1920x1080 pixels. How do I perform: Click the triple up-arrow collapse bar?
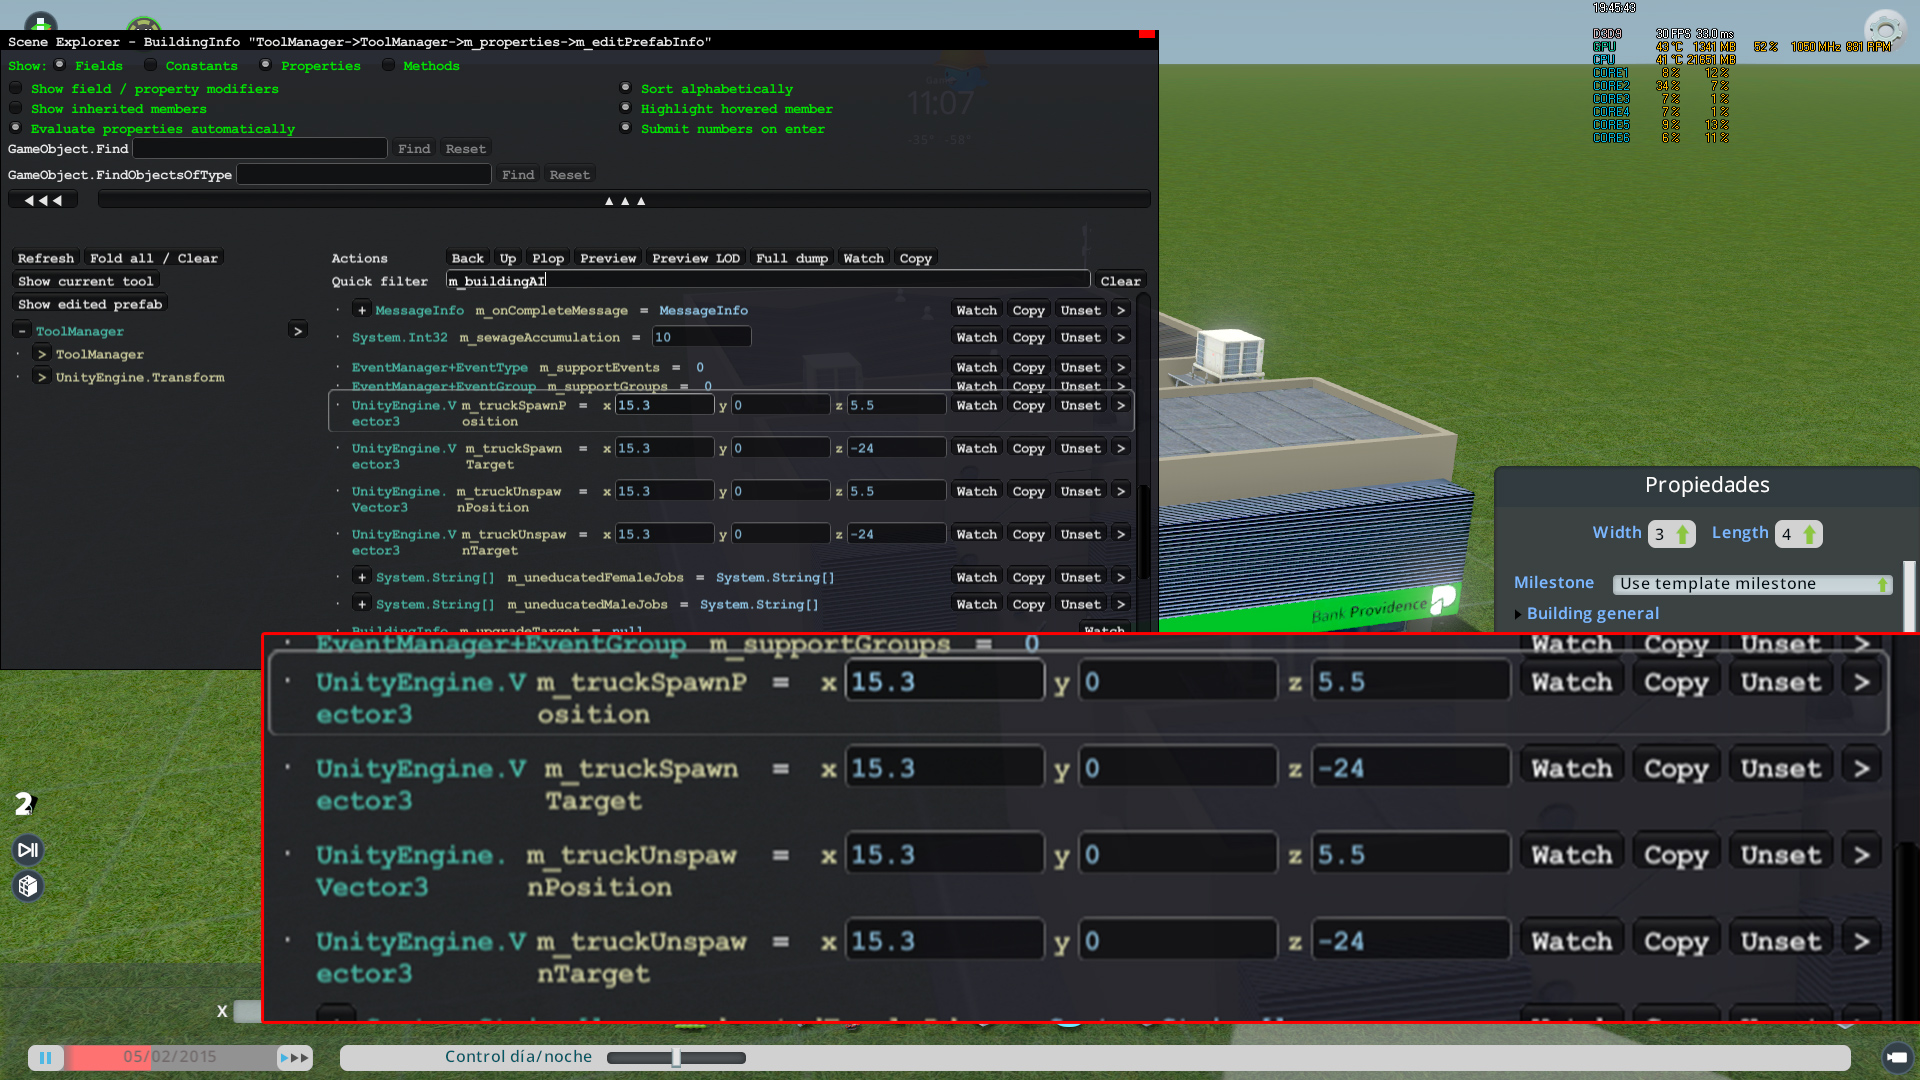pyautogui.click(x=624, y=200)
